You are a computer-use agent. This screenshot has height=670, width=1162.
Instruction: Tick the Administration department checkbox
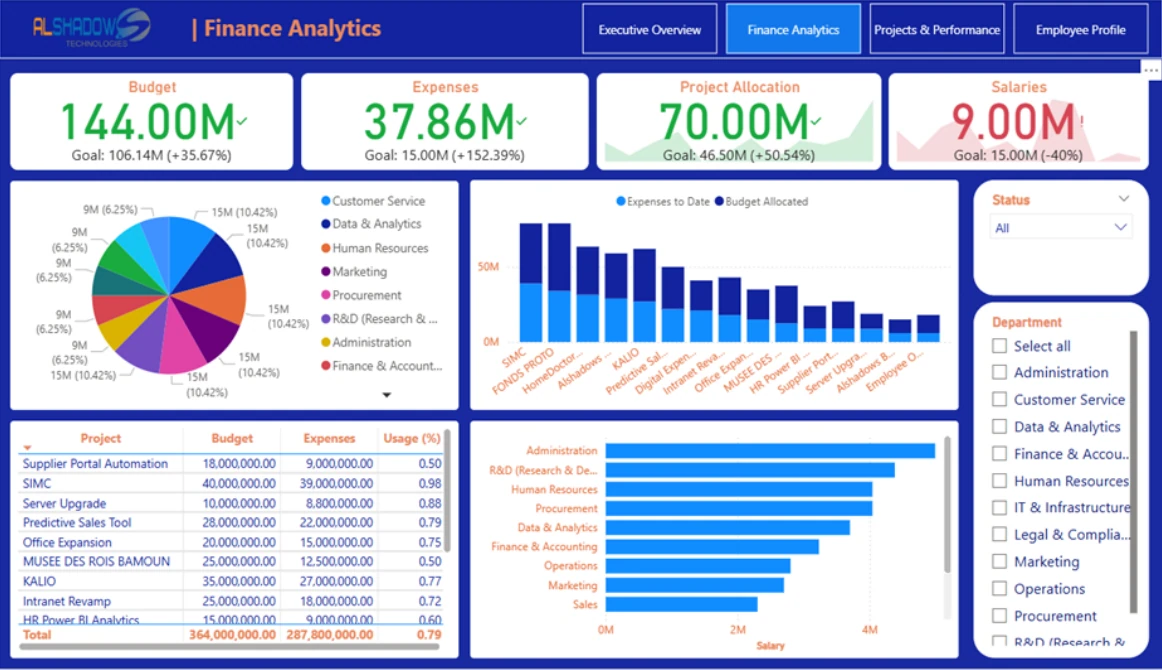1000,372
